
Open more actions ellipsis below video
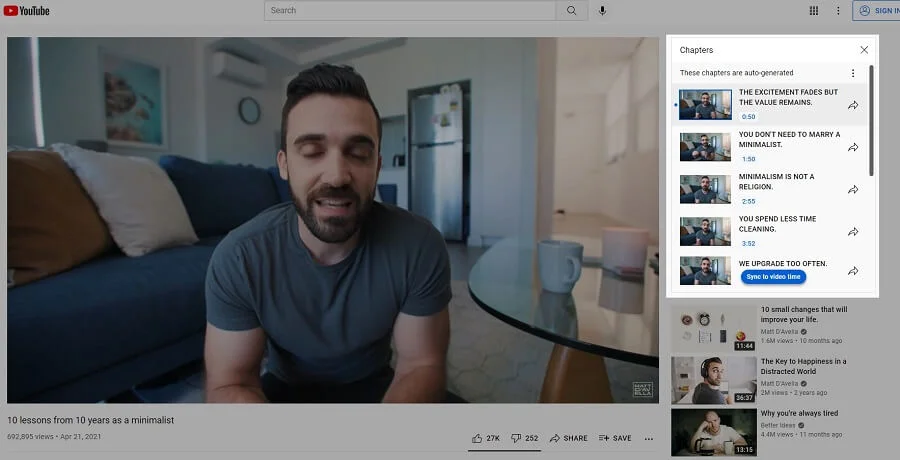(648, 438)
